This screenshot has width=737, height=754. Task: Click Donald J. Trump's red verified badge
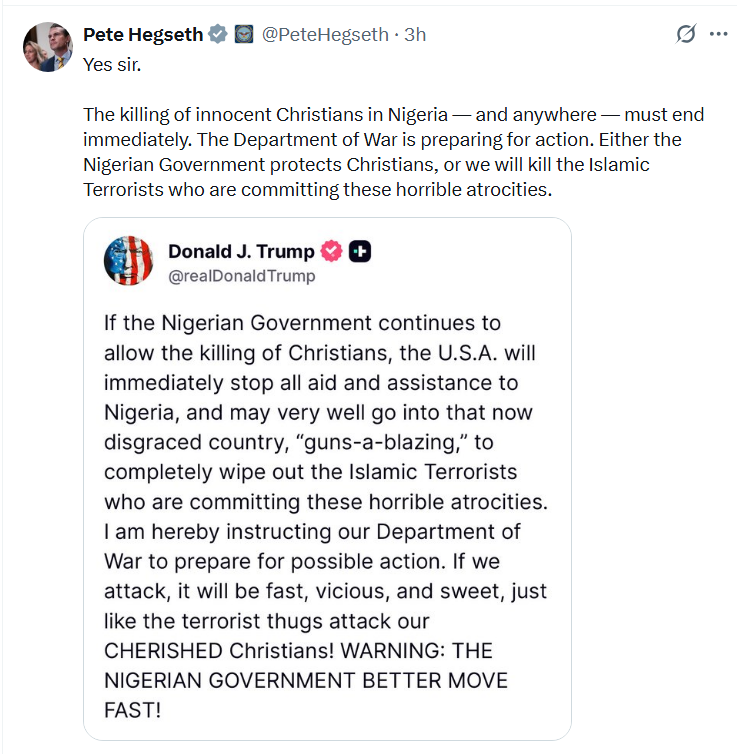pos(332,251)
